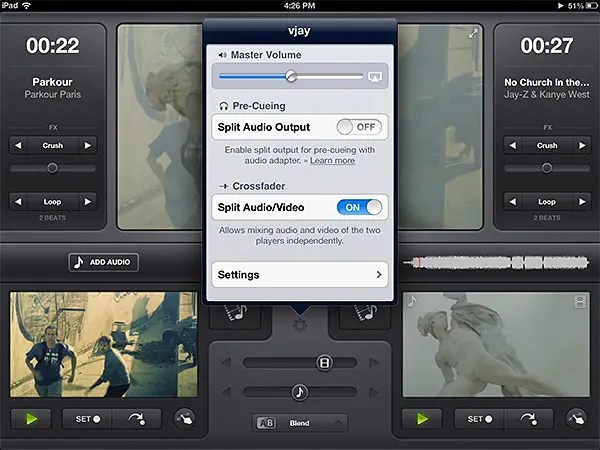Select the Parkour track title
This screenshot has height=450, width=600.
click(x=52, y=82)
